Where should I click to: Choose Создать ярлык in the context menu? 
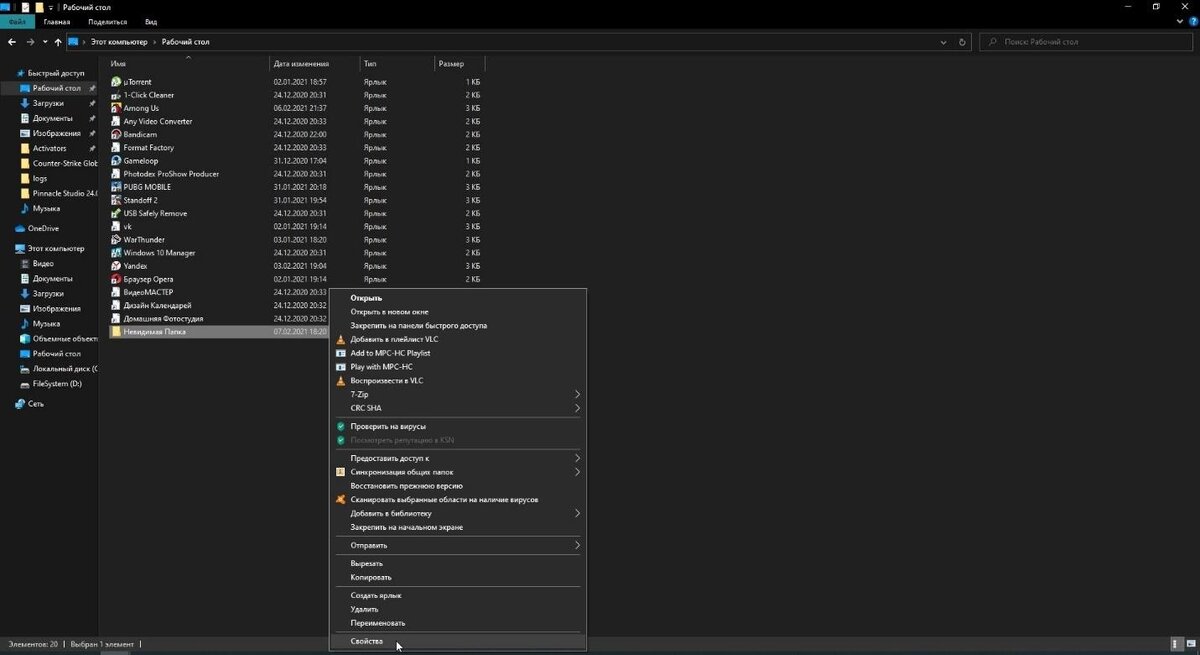pyautogui.click(x=457, y=595)
